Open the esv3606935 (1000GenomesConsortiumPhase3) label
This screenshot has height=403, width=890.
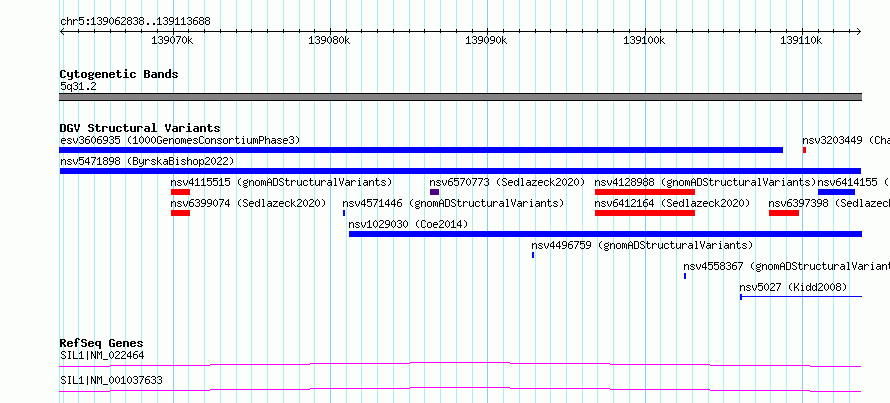pos(180,140)
